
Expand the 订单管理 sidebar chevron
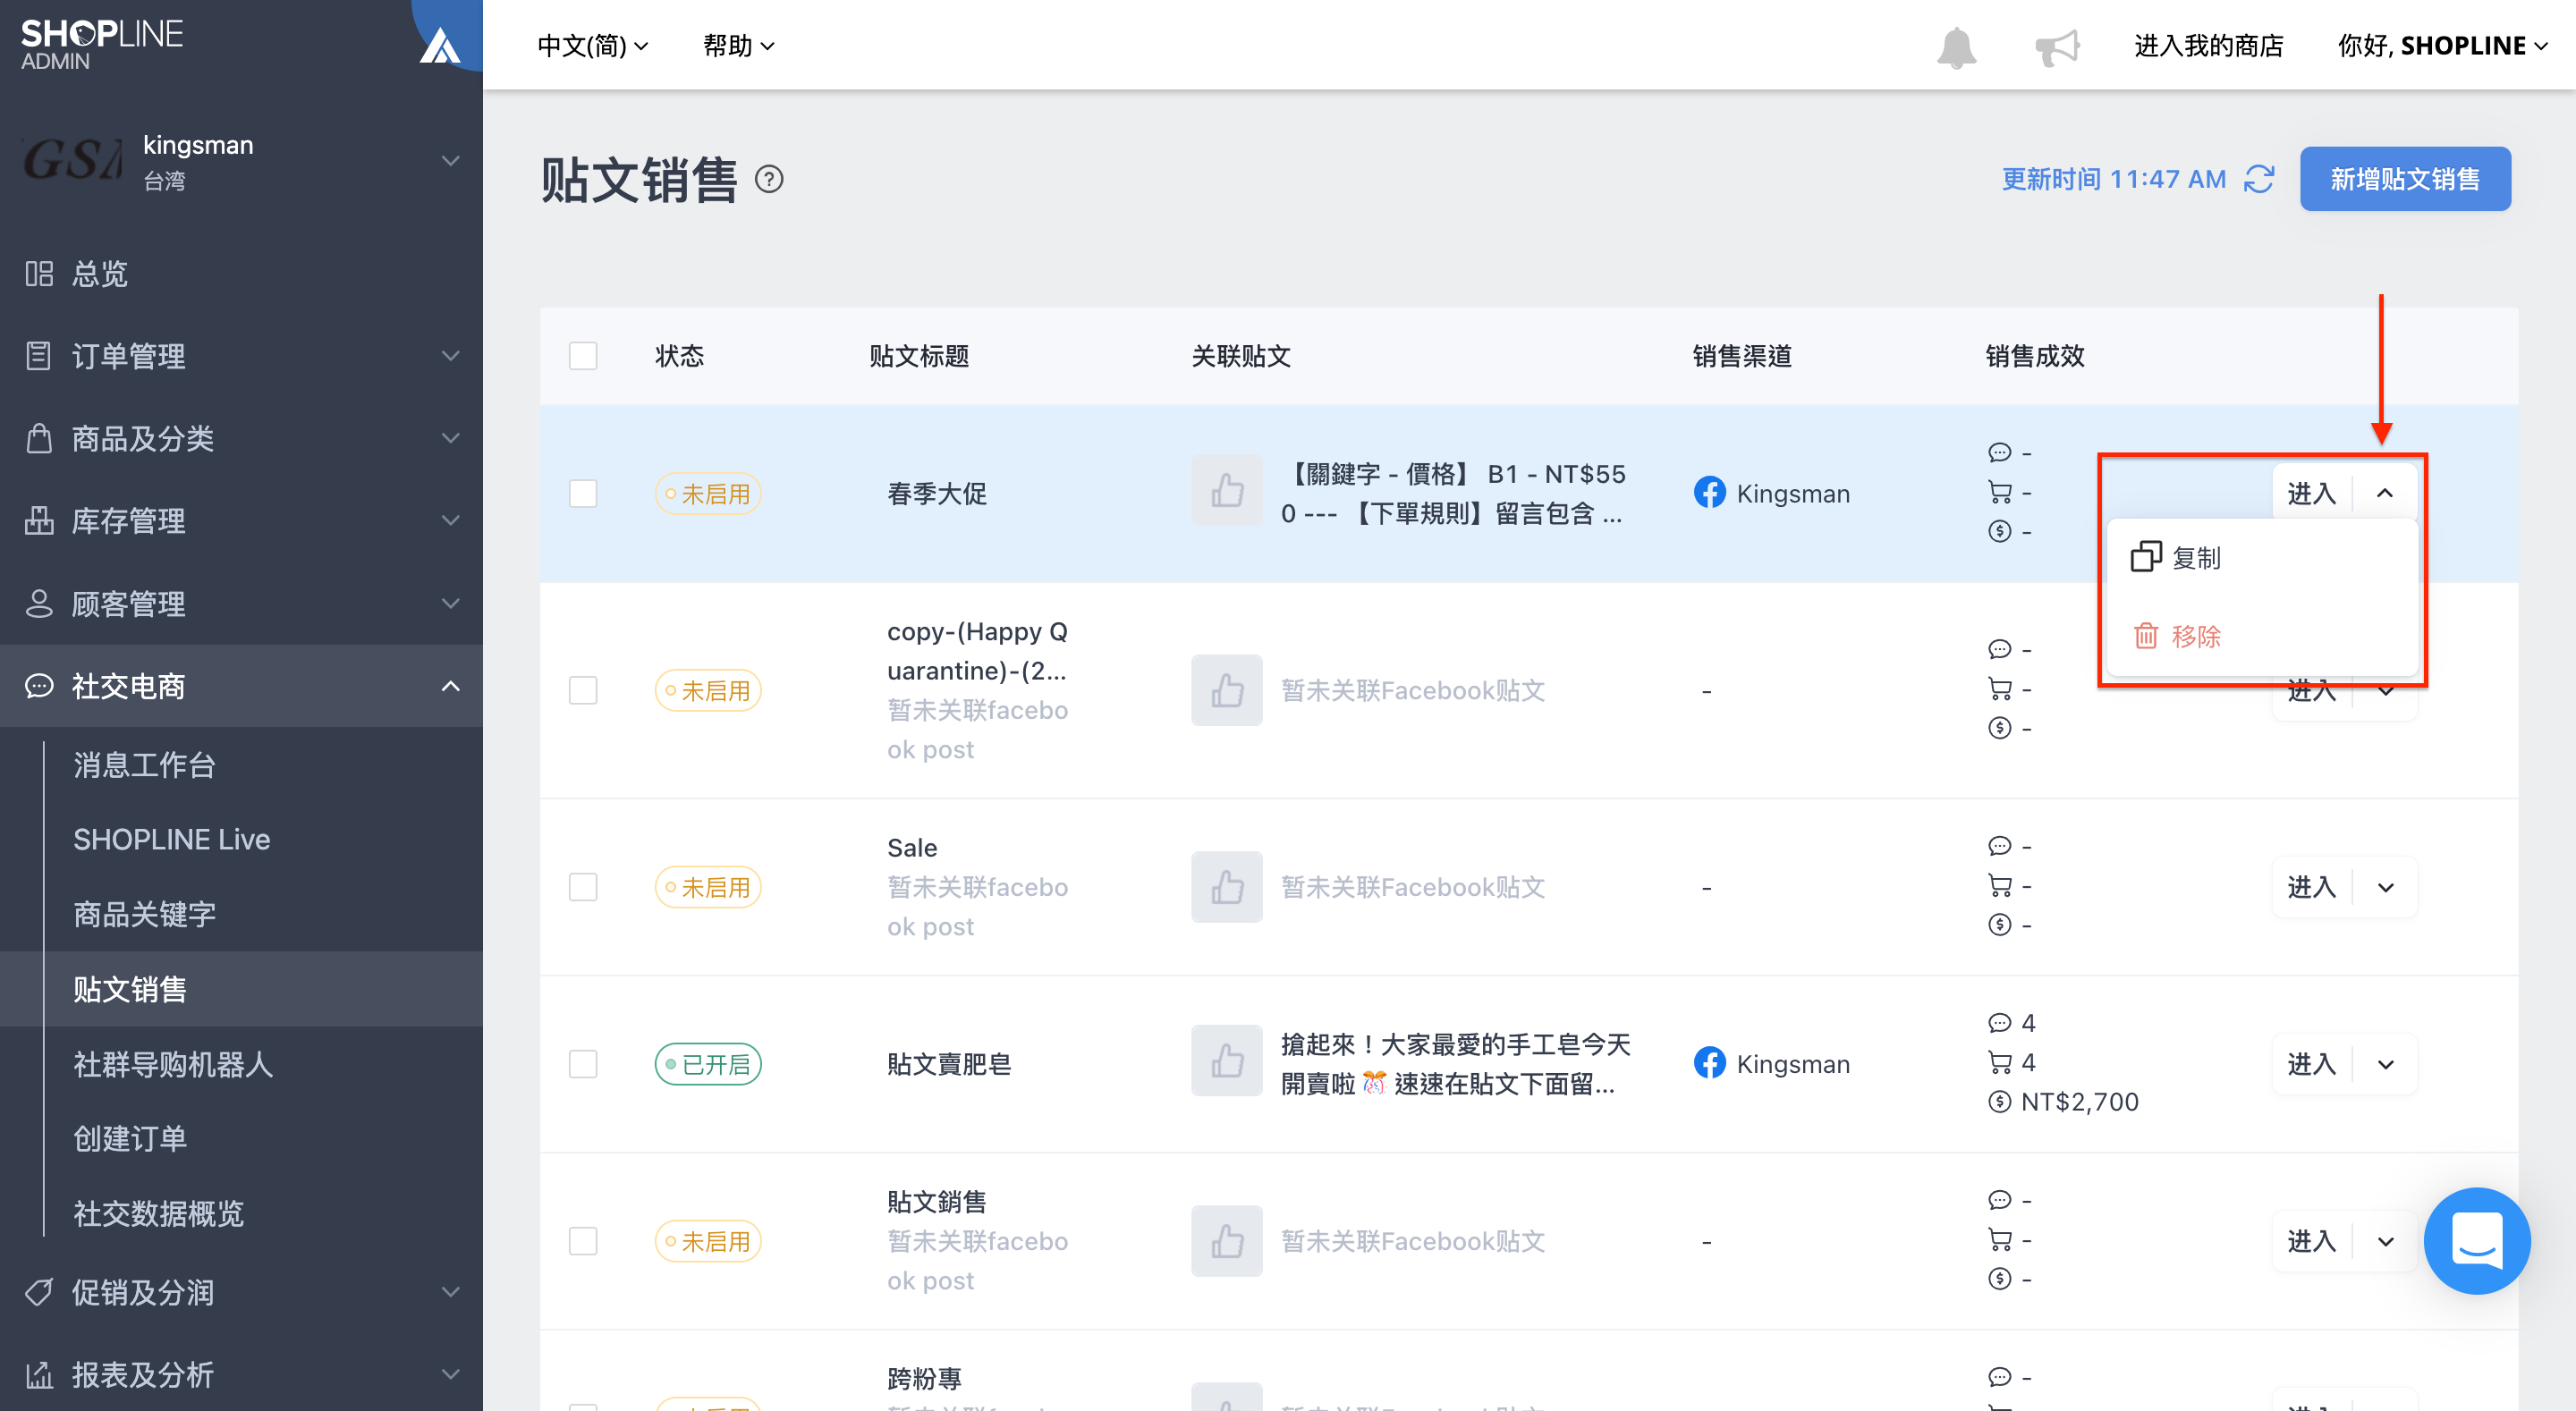point(451,355)
